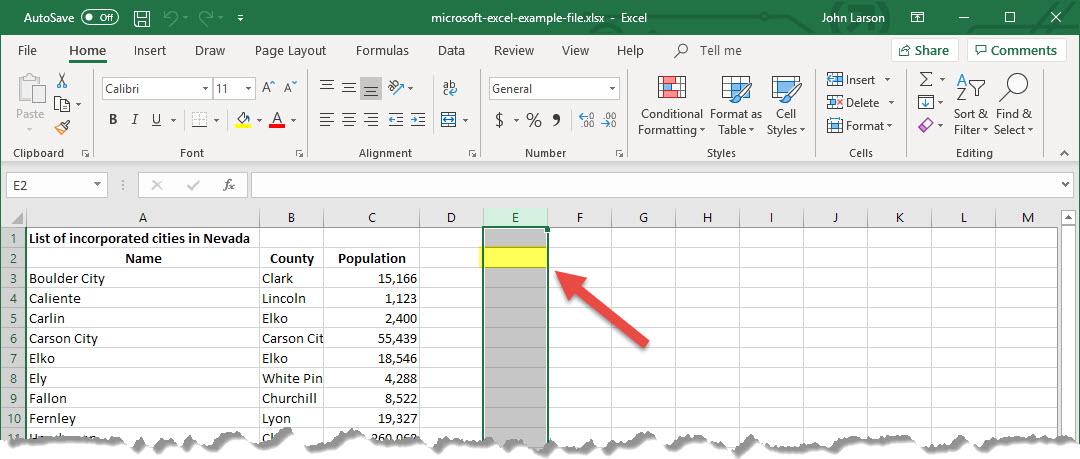
Task: Select the yellow highlighted cell E2
Action: coord(515,258)
